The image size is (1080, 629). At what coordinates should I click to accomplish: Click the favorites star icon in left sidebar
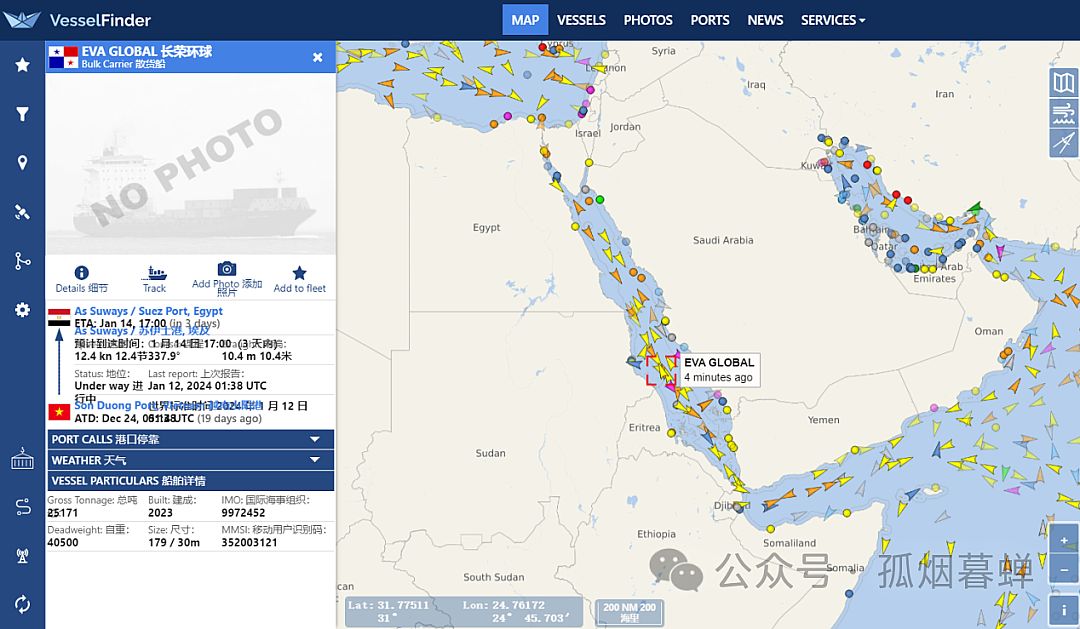tap(22, 65)
